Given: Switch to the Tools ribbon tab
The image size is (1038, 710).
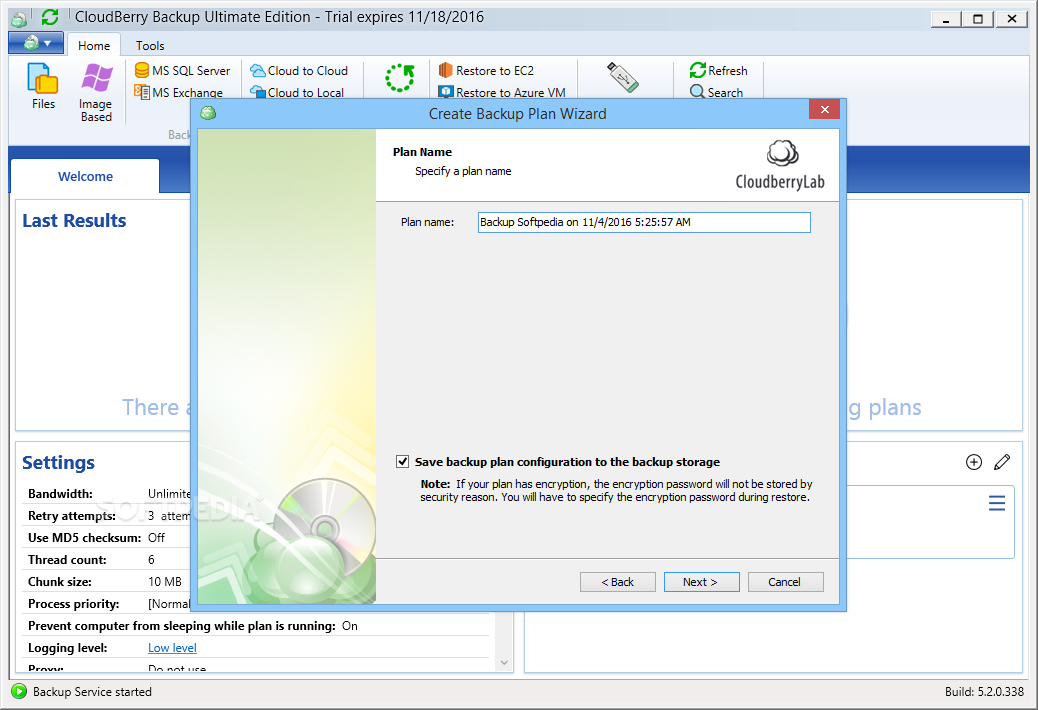Looking at the screenshot, I should [x=150, y=46].
